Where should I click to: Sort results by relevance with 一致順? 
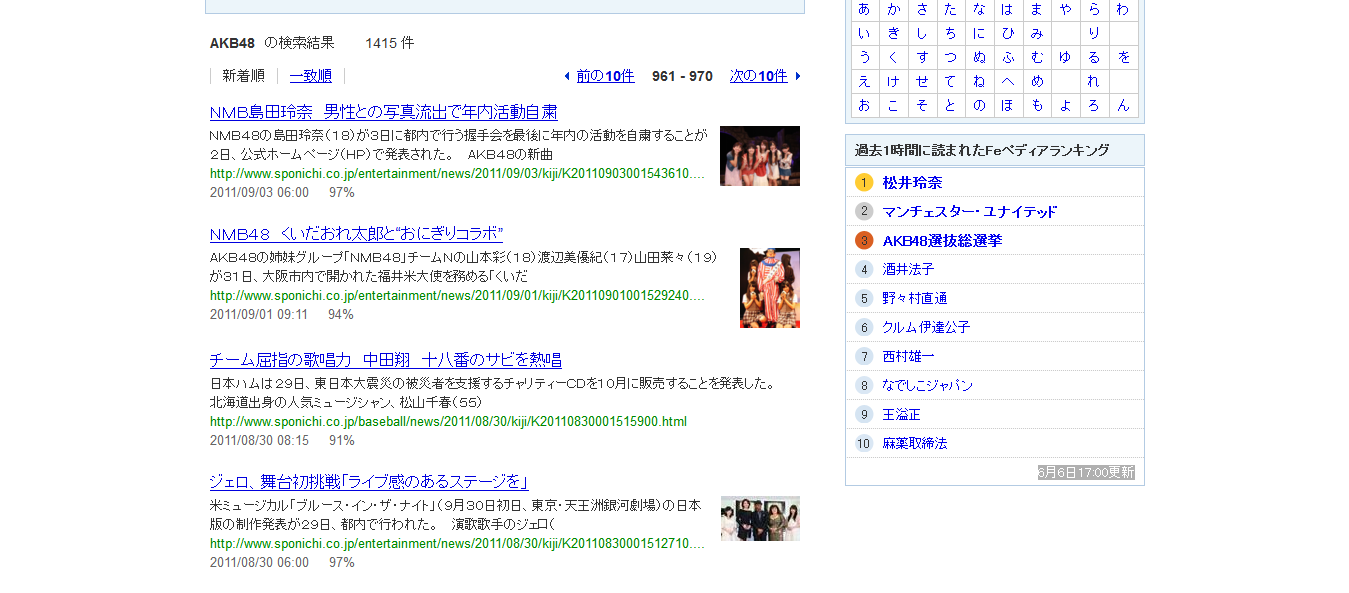pos(310,76)
